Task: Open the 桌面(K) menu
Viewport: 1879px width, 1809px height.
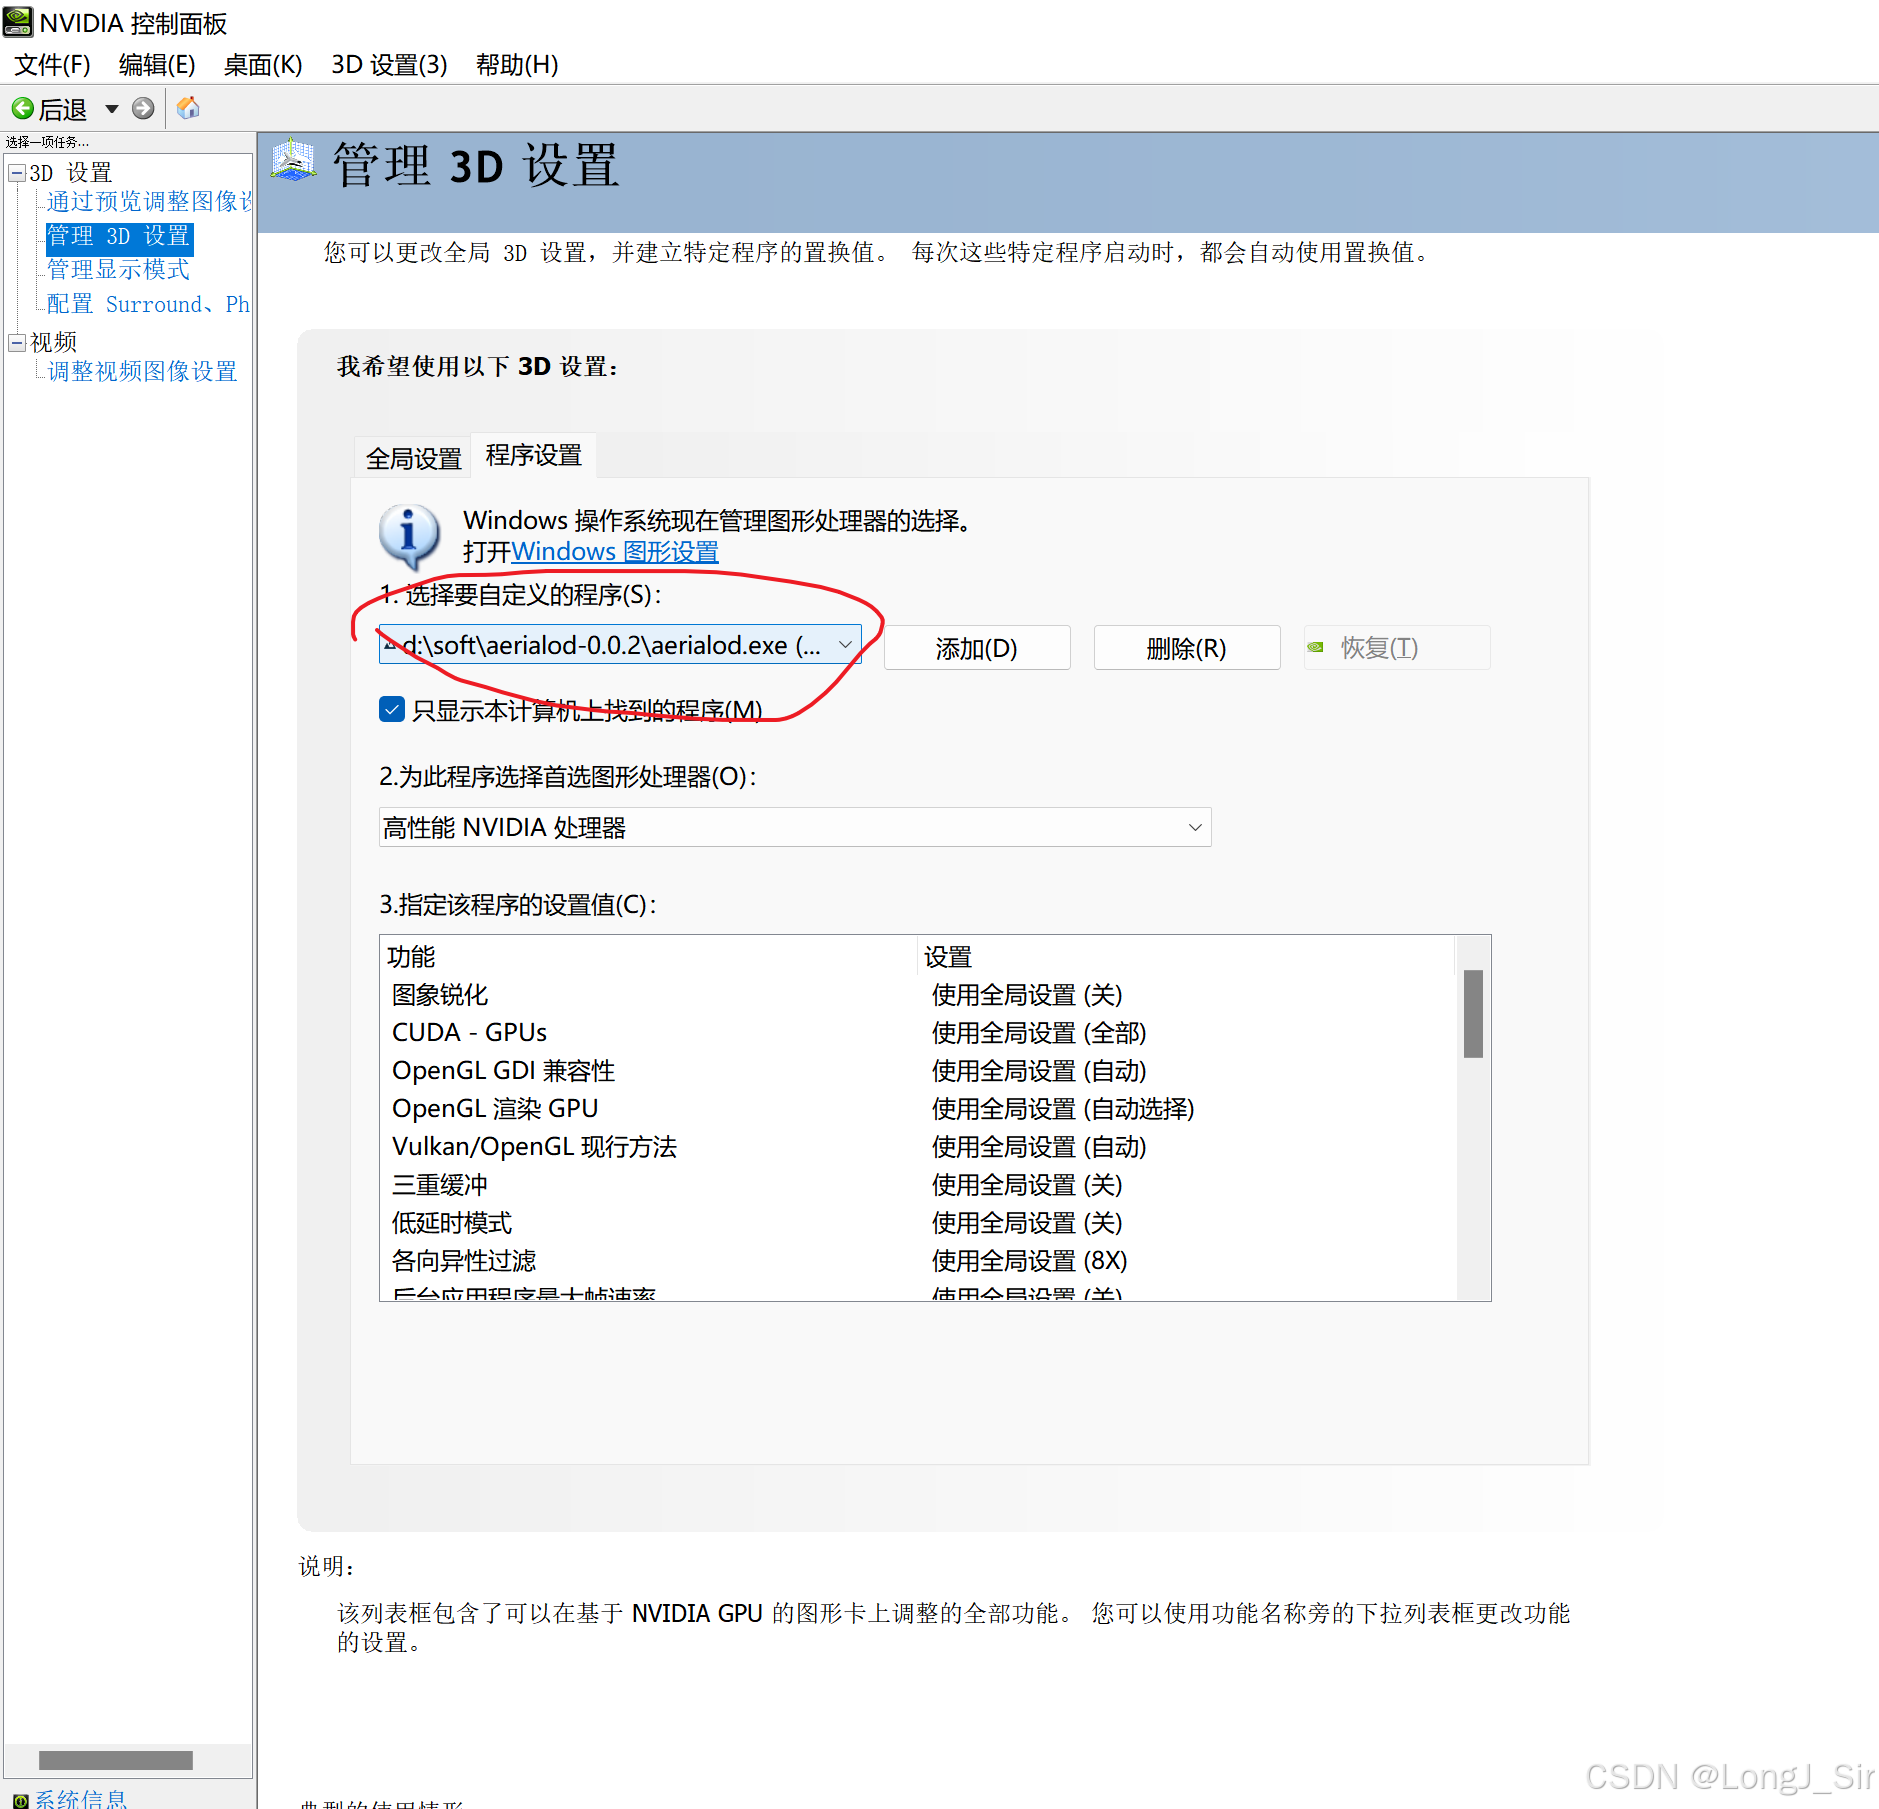Action: (x=263, y=65)
